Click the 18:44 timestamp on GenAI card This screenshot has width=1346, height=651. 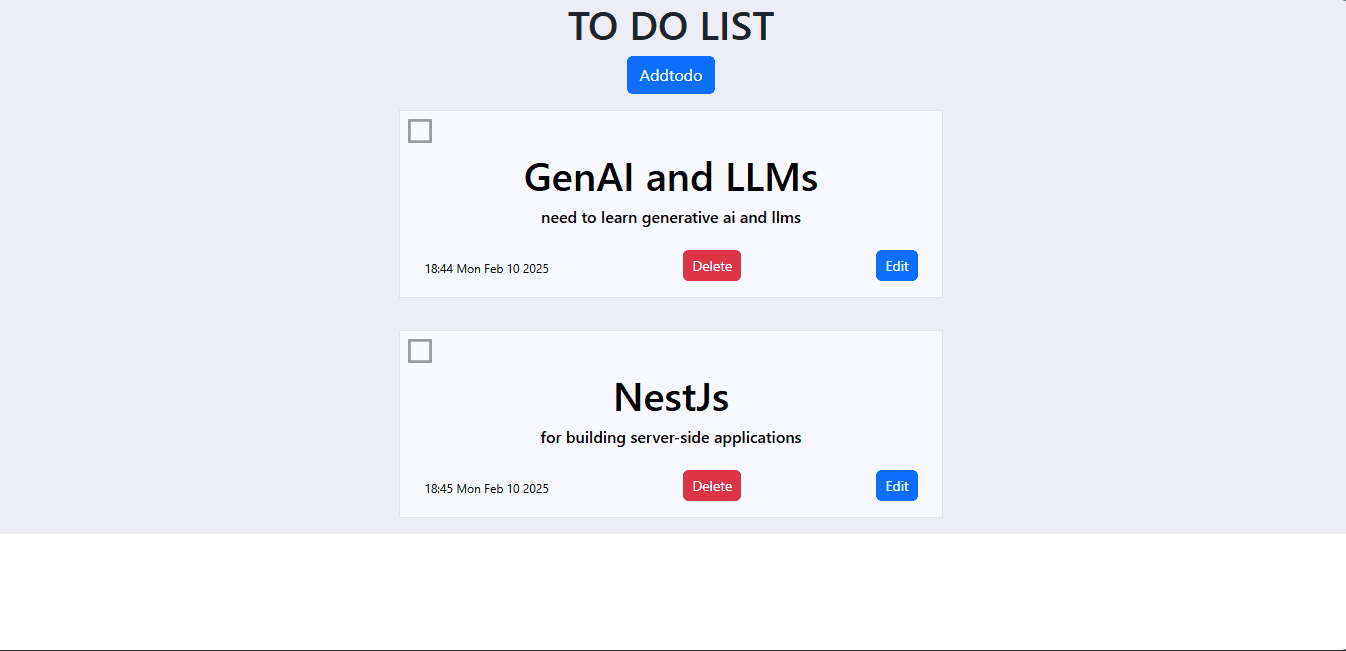[487, 268]
